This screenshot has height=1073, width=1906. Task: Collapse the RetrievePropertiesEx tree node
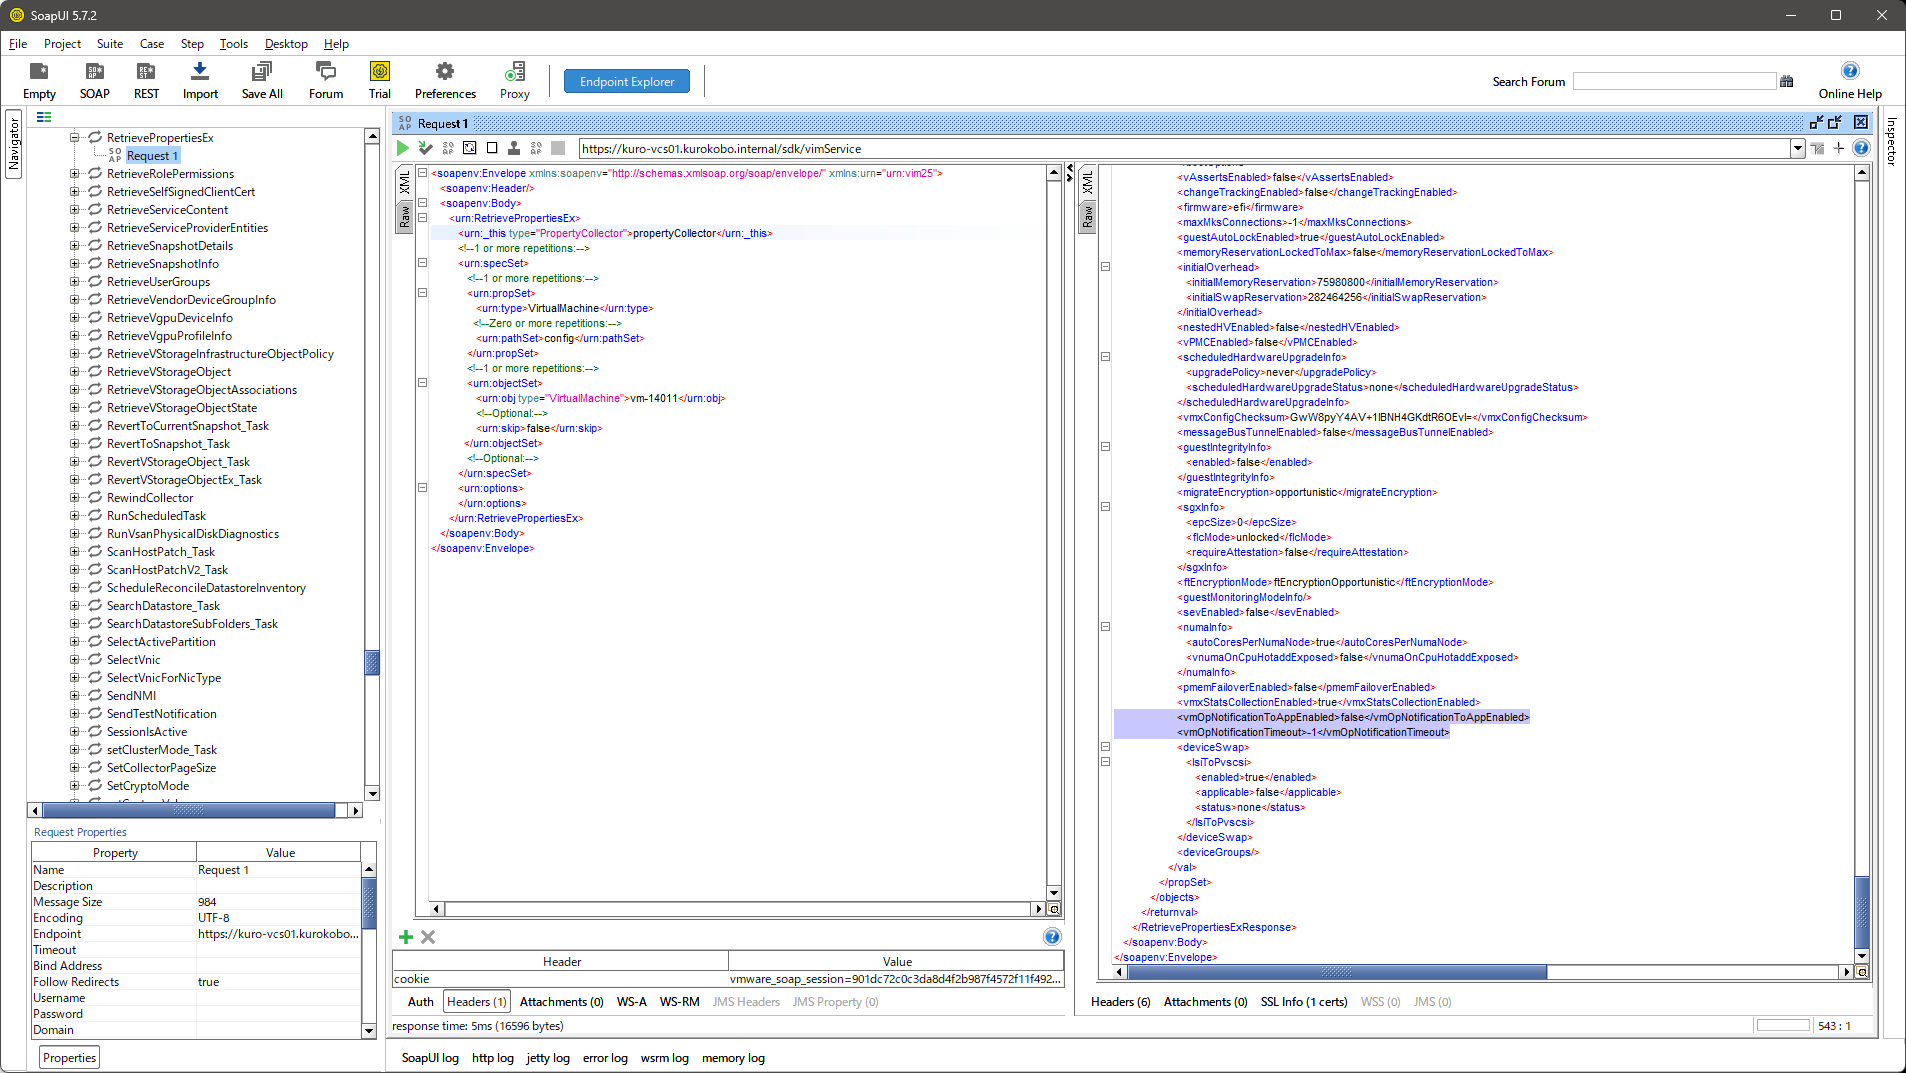[x=74, y=138]
